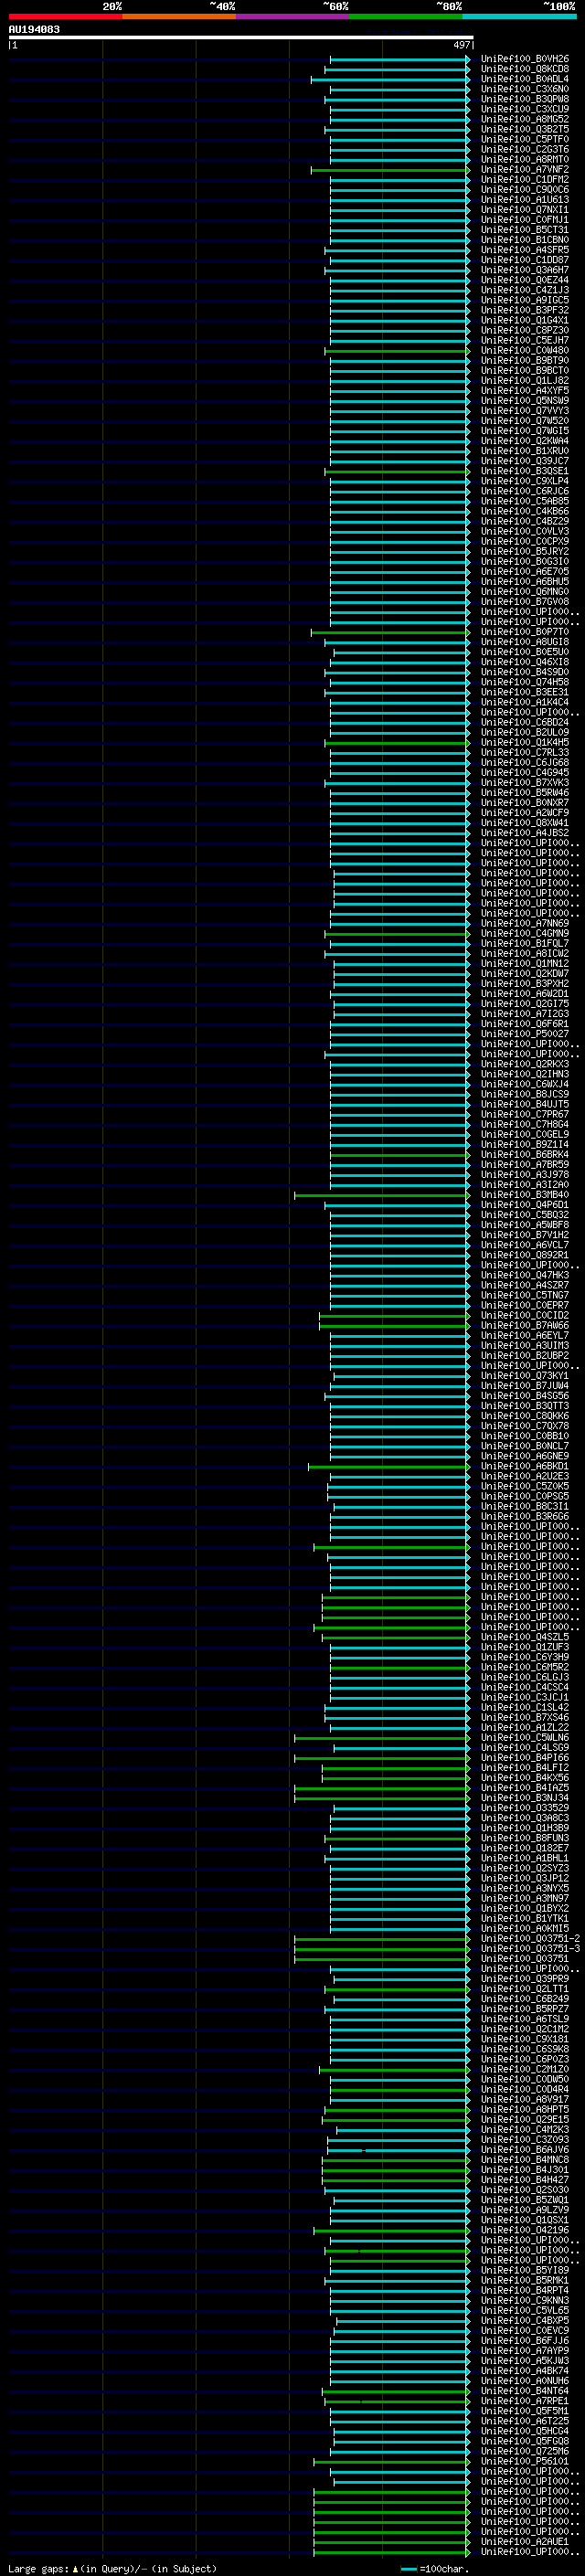Select label UniRef100_A6EYL7
Viewport: 585px width, 2576px height.
pyautogui.click(x=525, y=1336)
